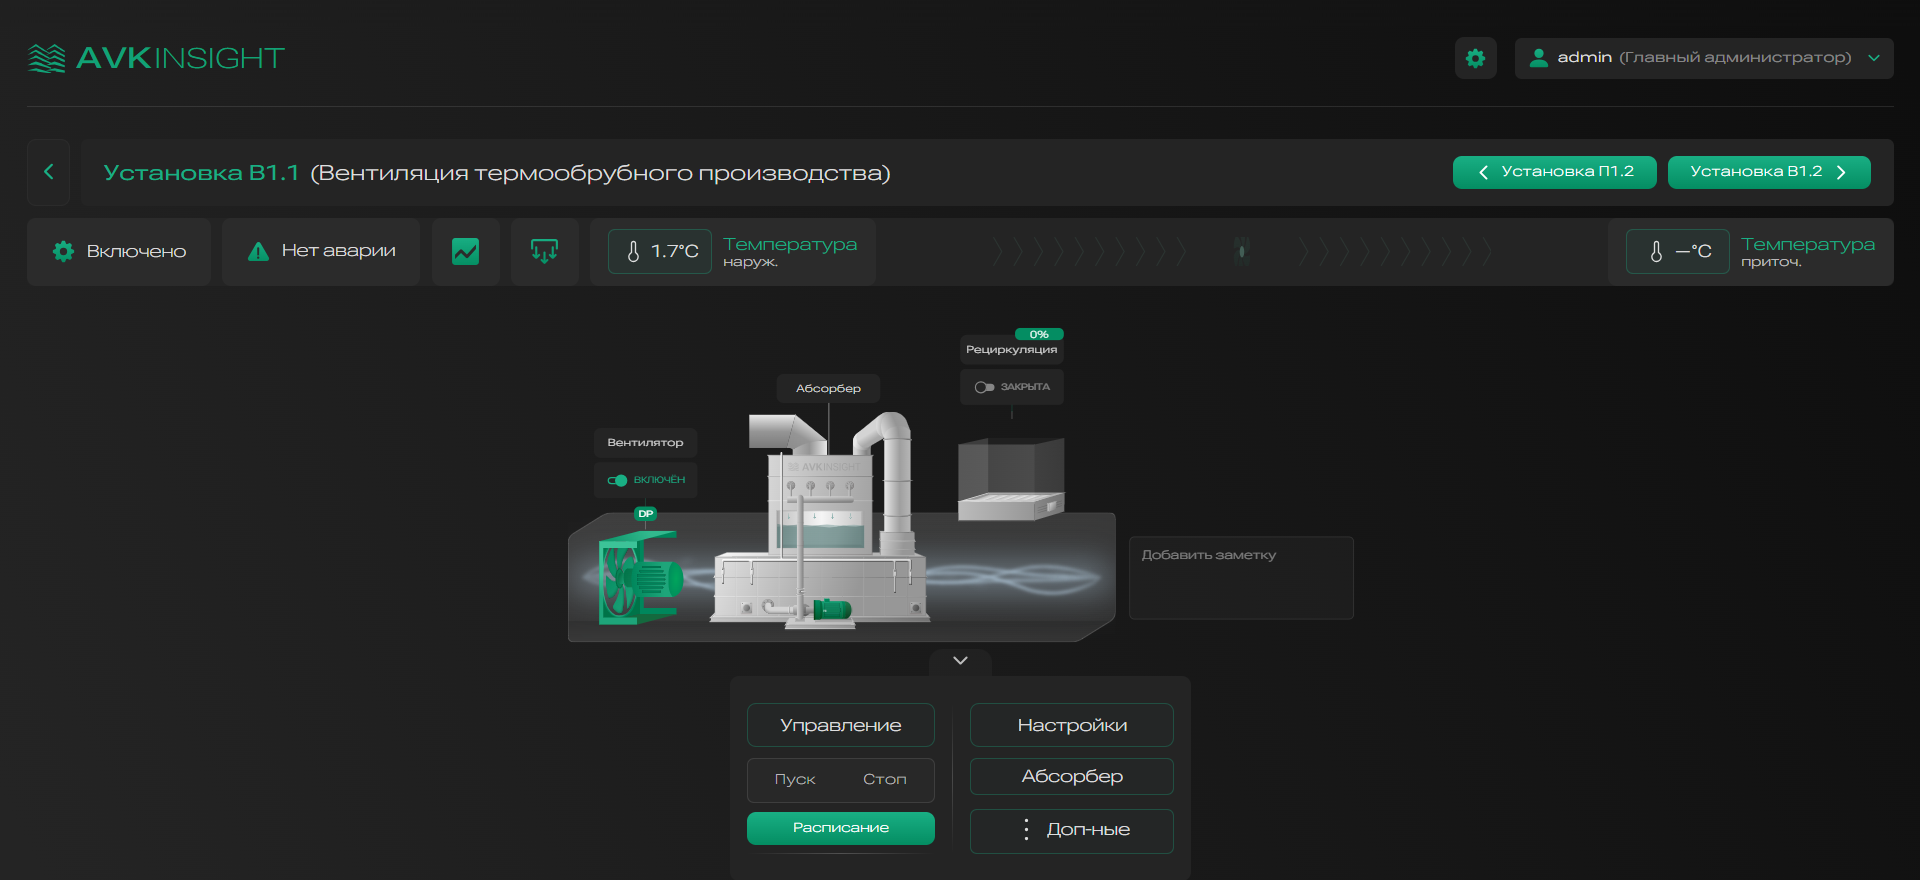Toggle the Включено power status

click(x=119, y=251)
